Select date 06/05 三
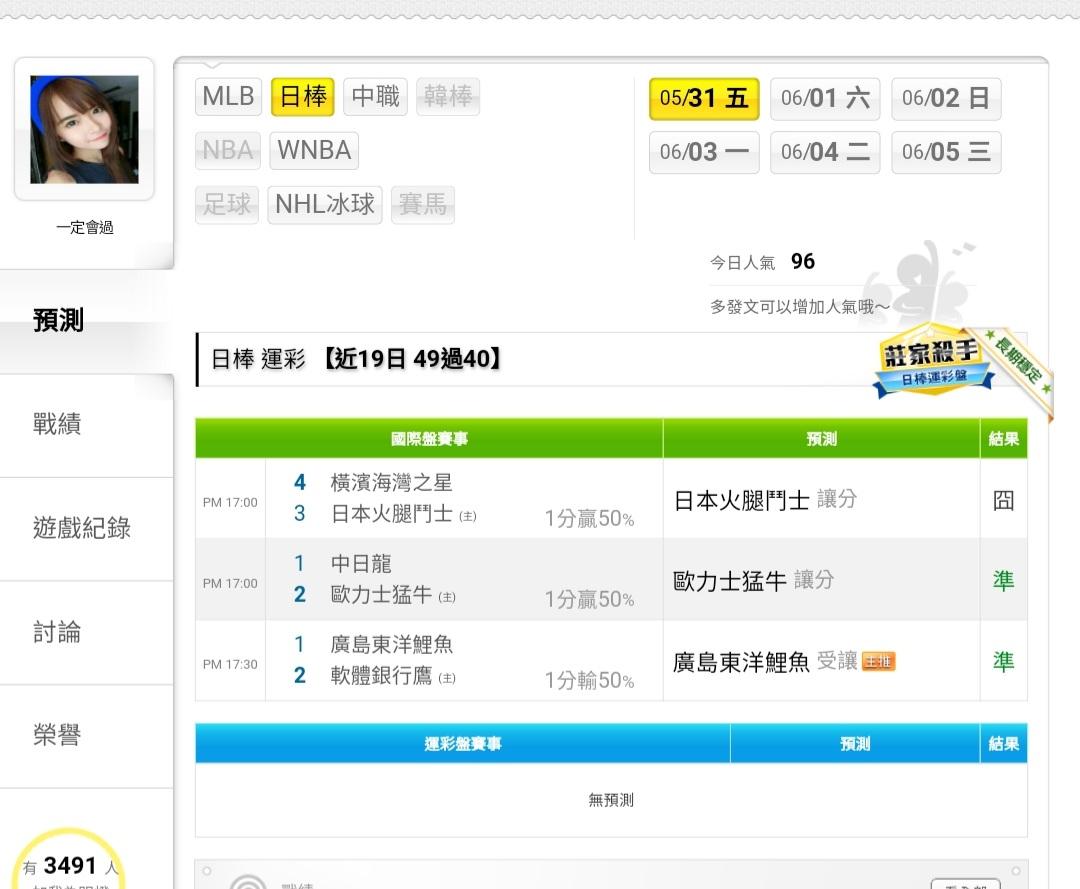 [946, 152]
